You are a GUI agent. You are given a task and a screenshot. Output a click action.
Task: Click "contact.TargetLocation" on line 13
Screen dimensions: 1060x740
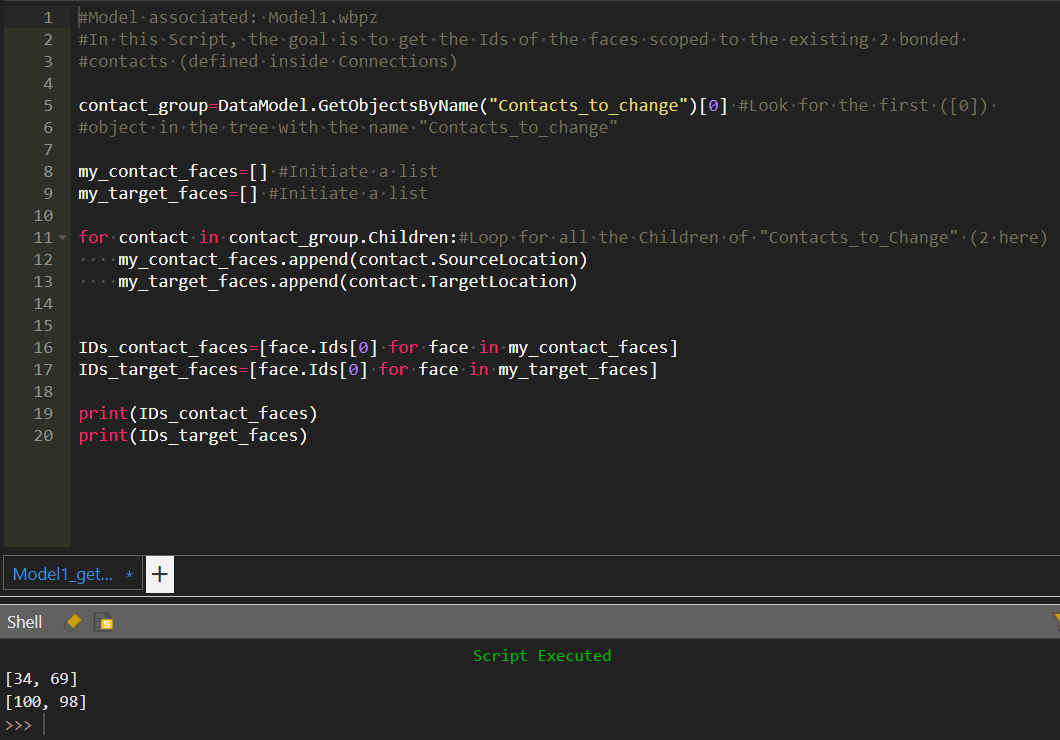pyautogui.click(x=458, y=282)
